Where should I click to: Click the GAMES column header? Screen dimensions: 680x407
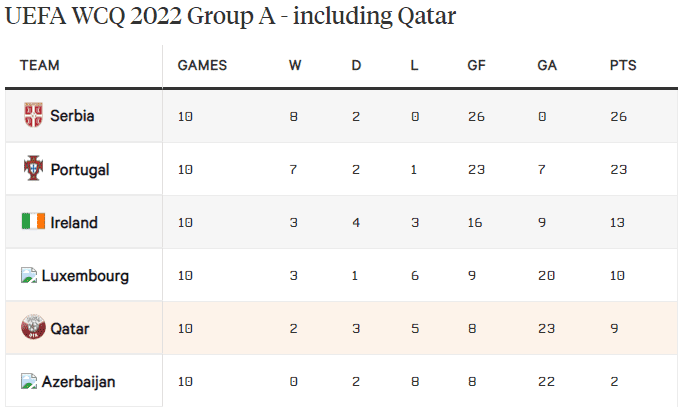click(202, 66)
